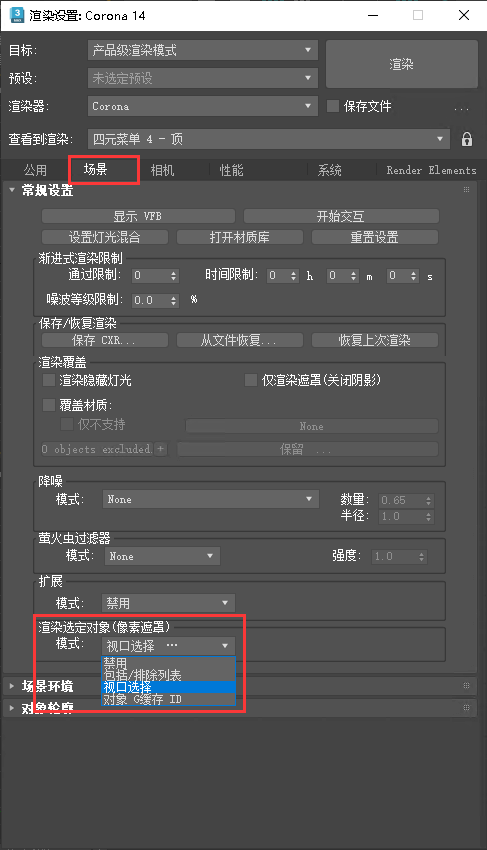Switch to the 相机 tab
487x850 pixels.
[x=162, y=170]
